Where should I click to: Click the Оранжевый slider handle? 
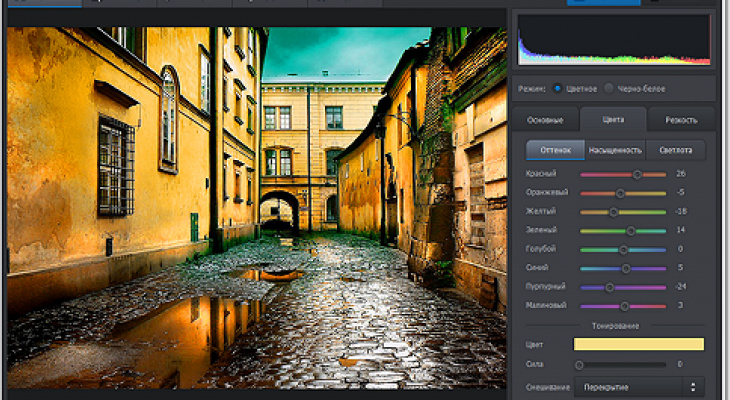click(620, 193)
